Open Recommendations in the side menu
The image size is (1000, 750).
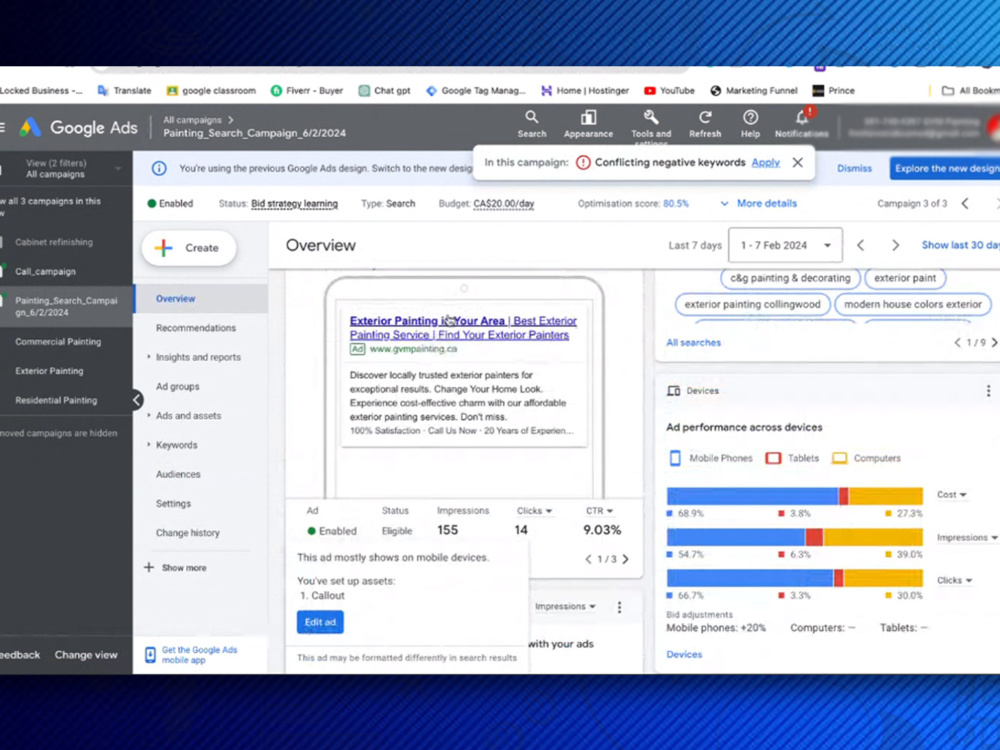pyautogui.click(x=196, y=328)
